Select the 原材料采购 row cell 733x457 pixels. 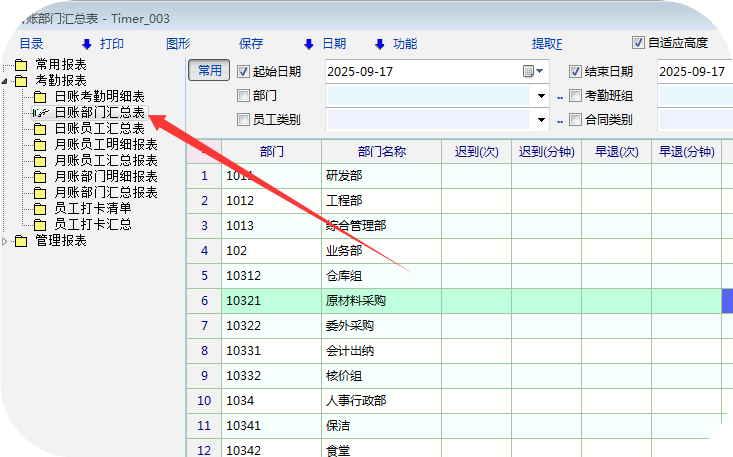[x=380, y=300]
